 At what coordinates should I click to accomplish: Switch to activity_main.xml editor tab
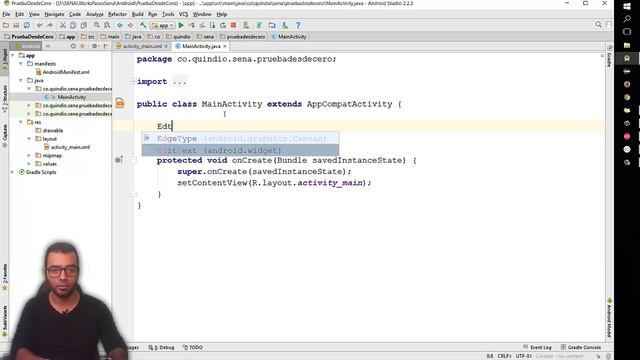point(142,46)
